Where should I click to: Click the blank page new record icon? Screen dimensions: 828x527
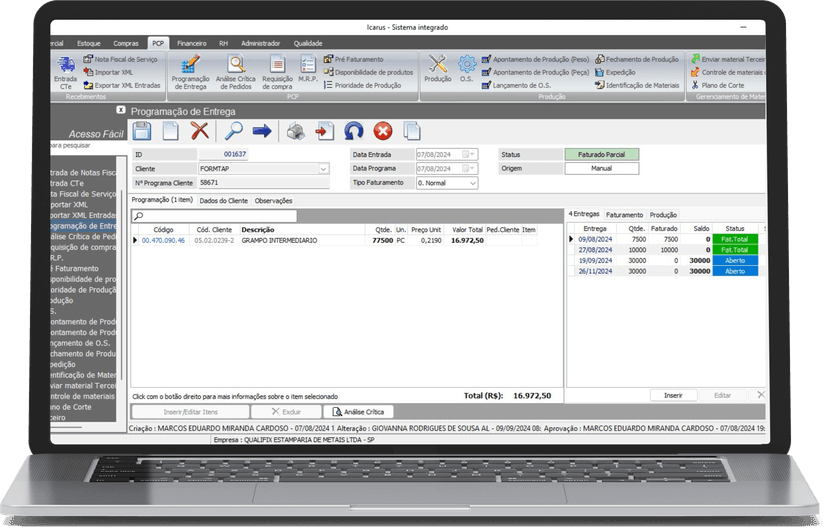click(x=171, y=131)
